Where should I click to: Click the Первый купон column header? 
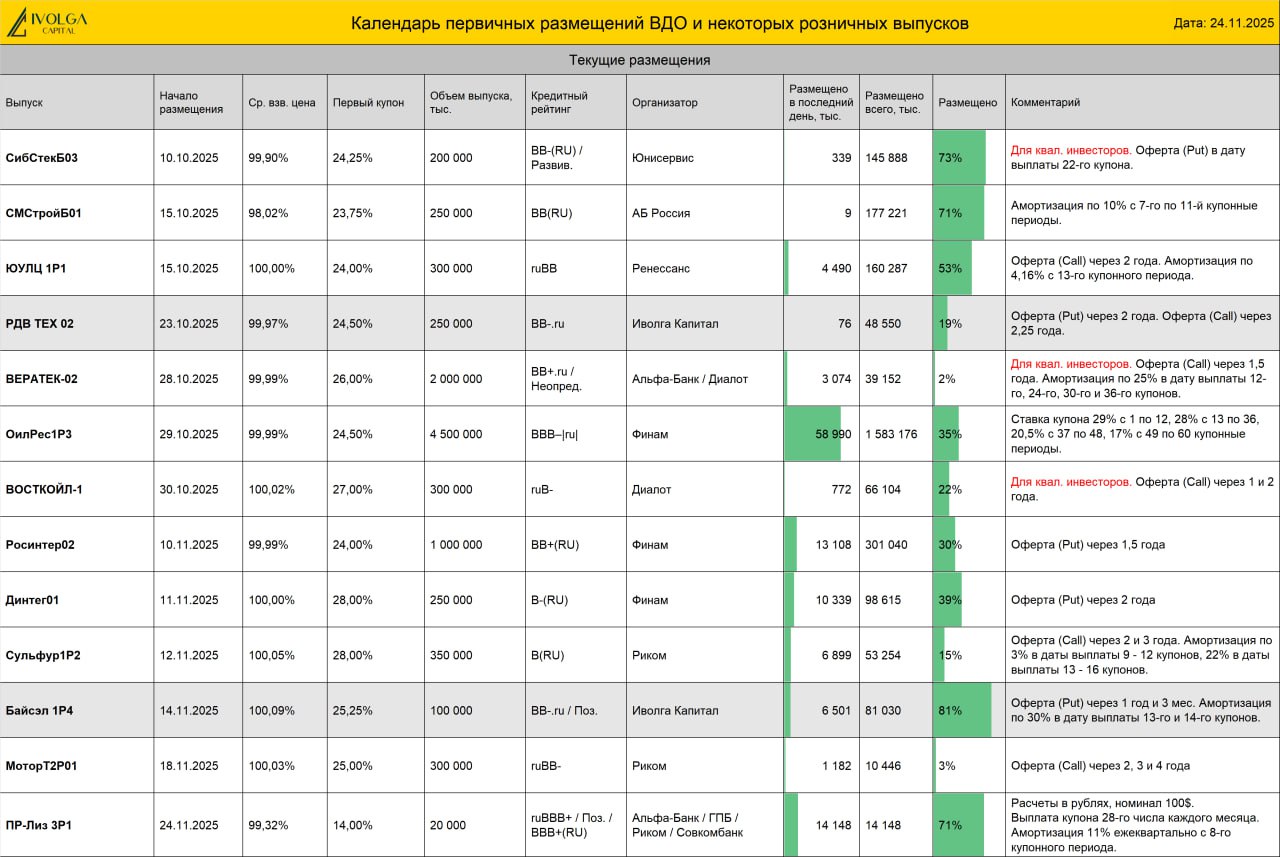pyautogui.click(x=376, y=102)
